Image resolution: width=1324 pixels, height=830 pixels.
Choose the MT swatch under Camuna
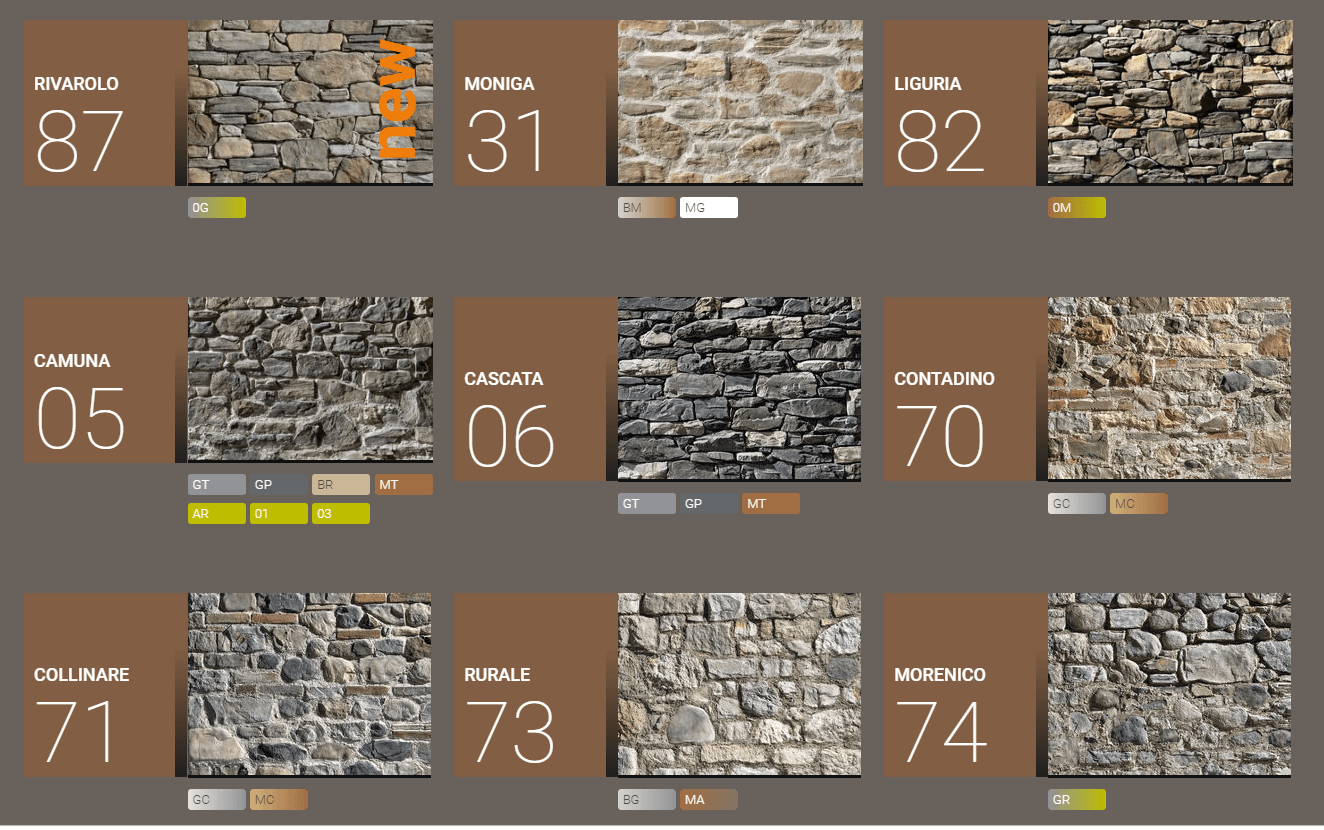point(404,485)
